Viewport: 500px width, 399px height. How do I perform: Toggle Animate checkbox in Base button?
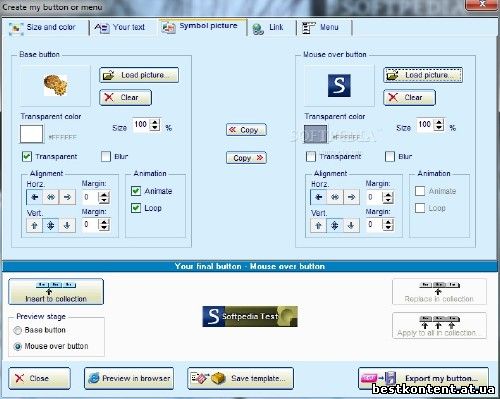point(136,191)
